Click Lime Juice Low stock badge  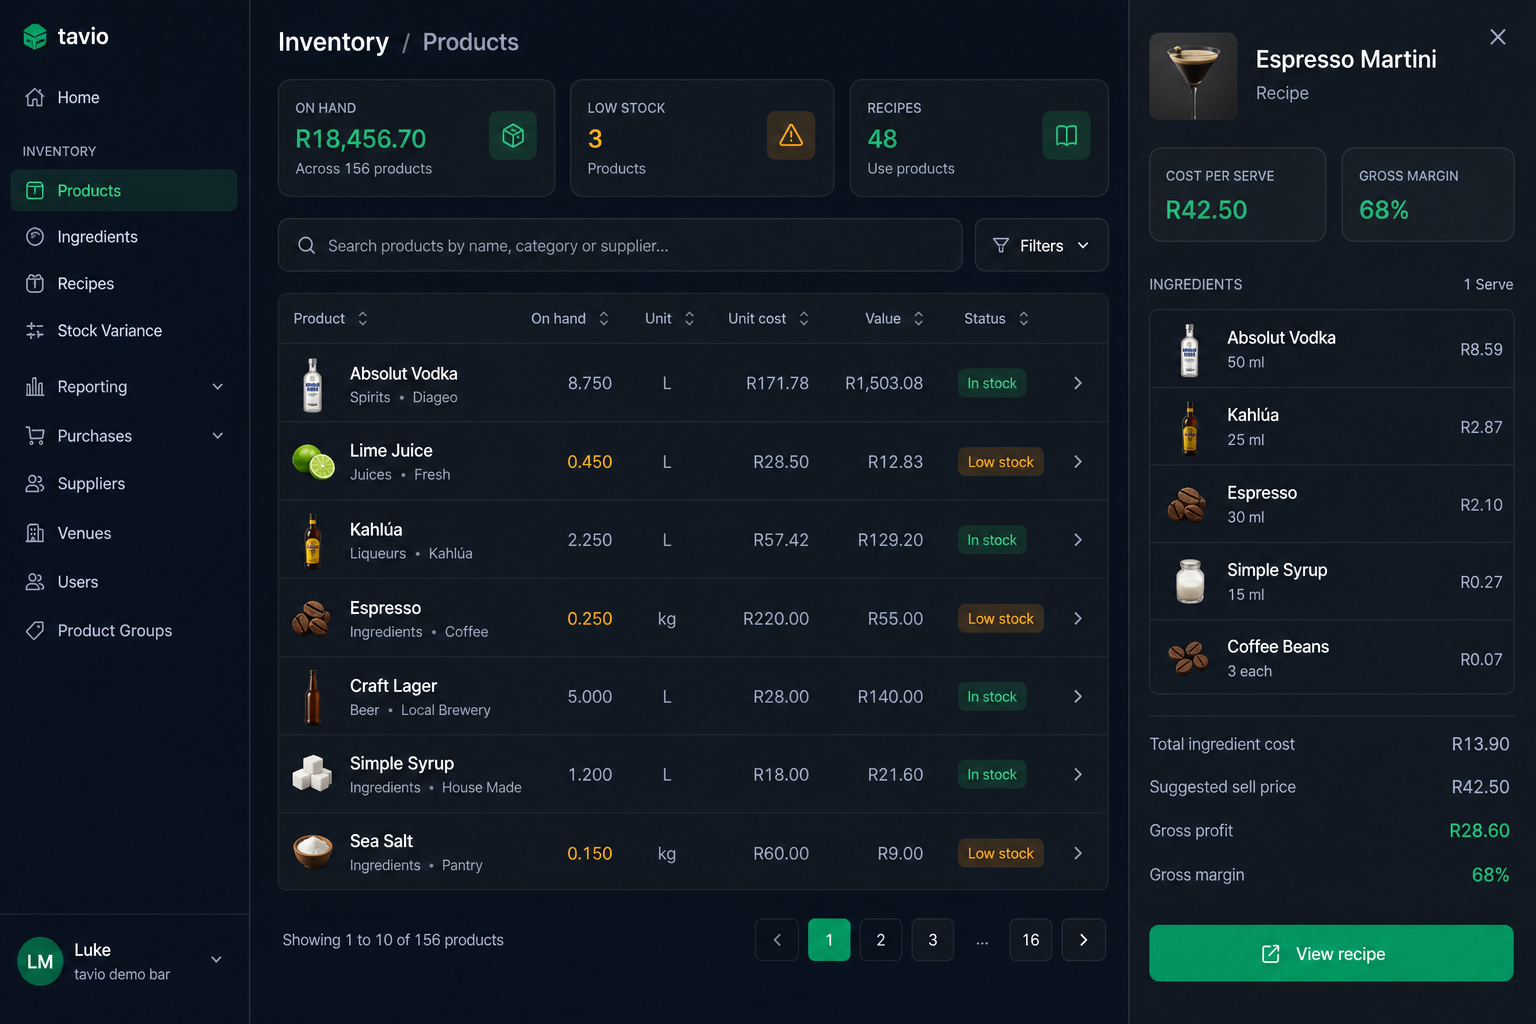click(1000, 462)
